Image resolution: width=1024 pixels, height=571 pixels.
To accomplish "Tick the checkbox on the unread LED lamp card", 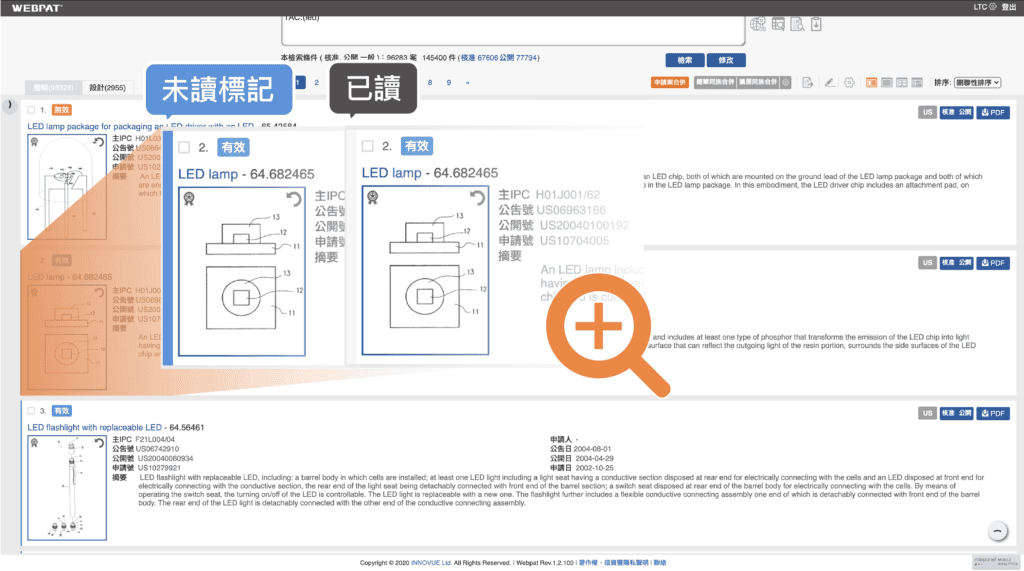I will [x=184, y=147].
